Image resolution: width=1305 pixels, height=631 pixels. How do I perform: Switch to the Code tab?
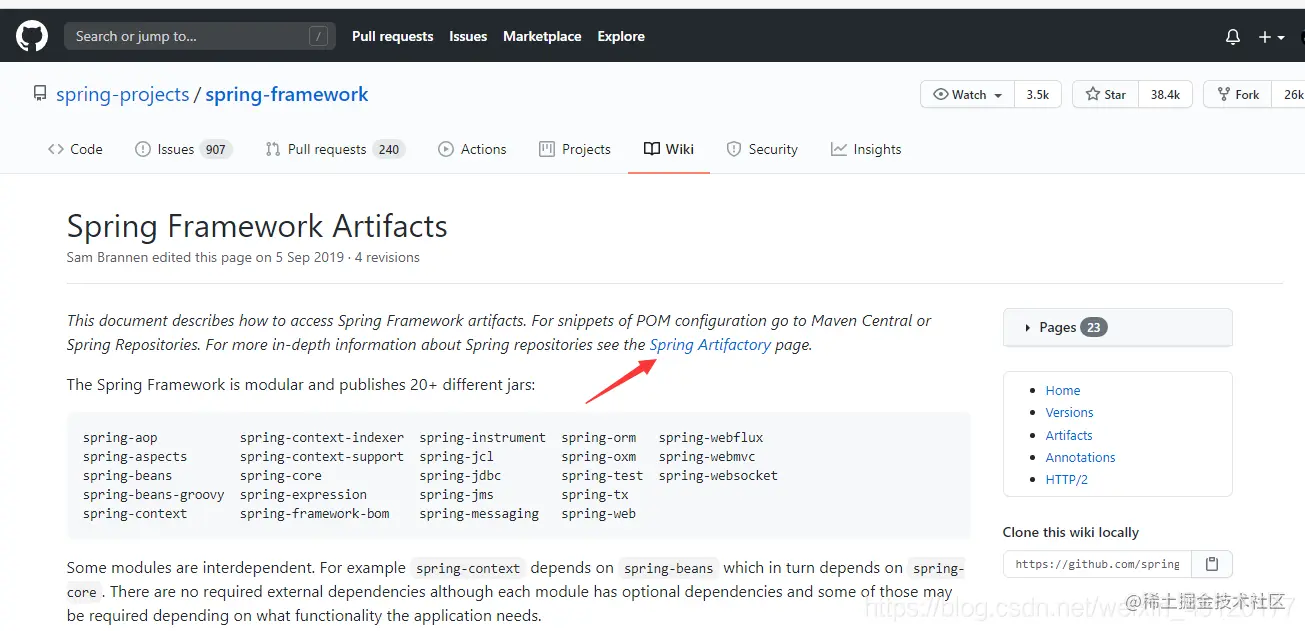click(x=75, y=149)
